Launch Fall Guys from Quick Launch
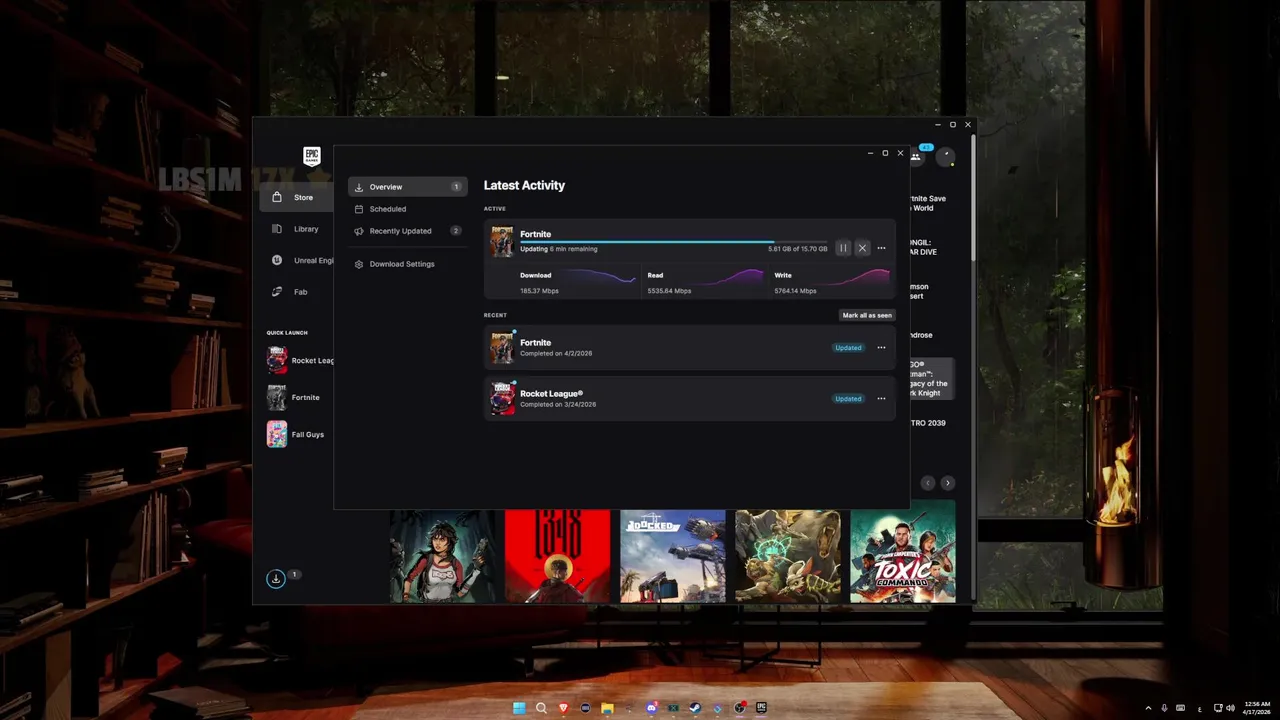Screen dimensions: 1280x720 pyautogui.click(x=295, y=434)
